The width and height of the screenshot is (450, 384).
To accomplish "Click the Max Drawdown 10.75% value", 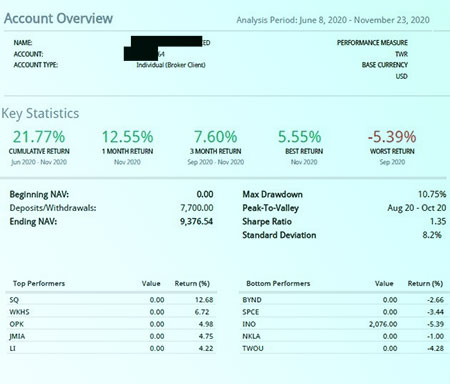I will 432,194.
